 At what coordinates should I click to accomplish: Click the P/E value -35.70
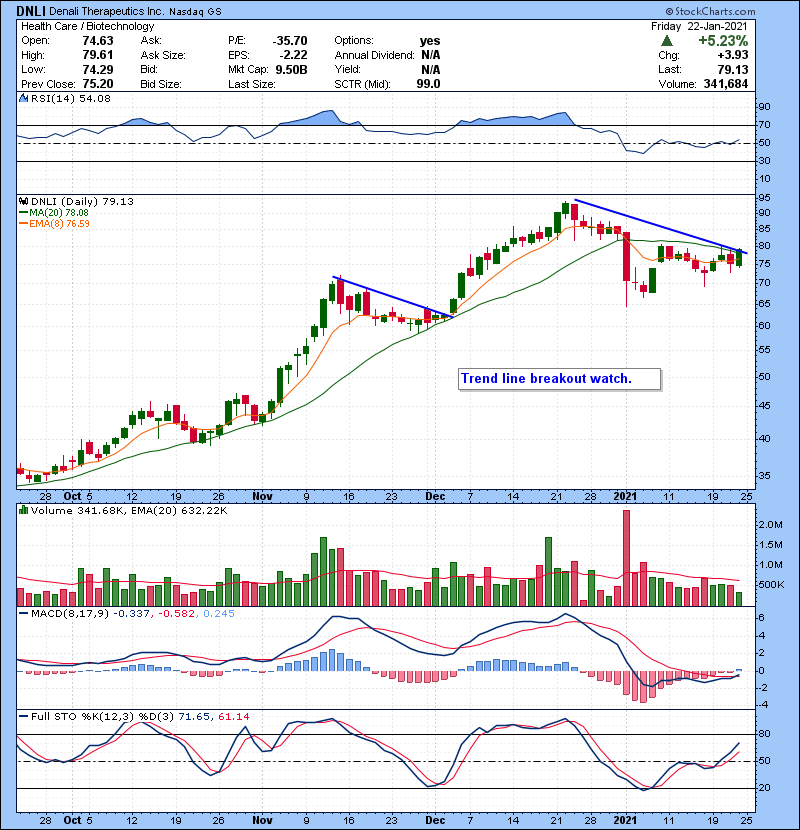290,41
